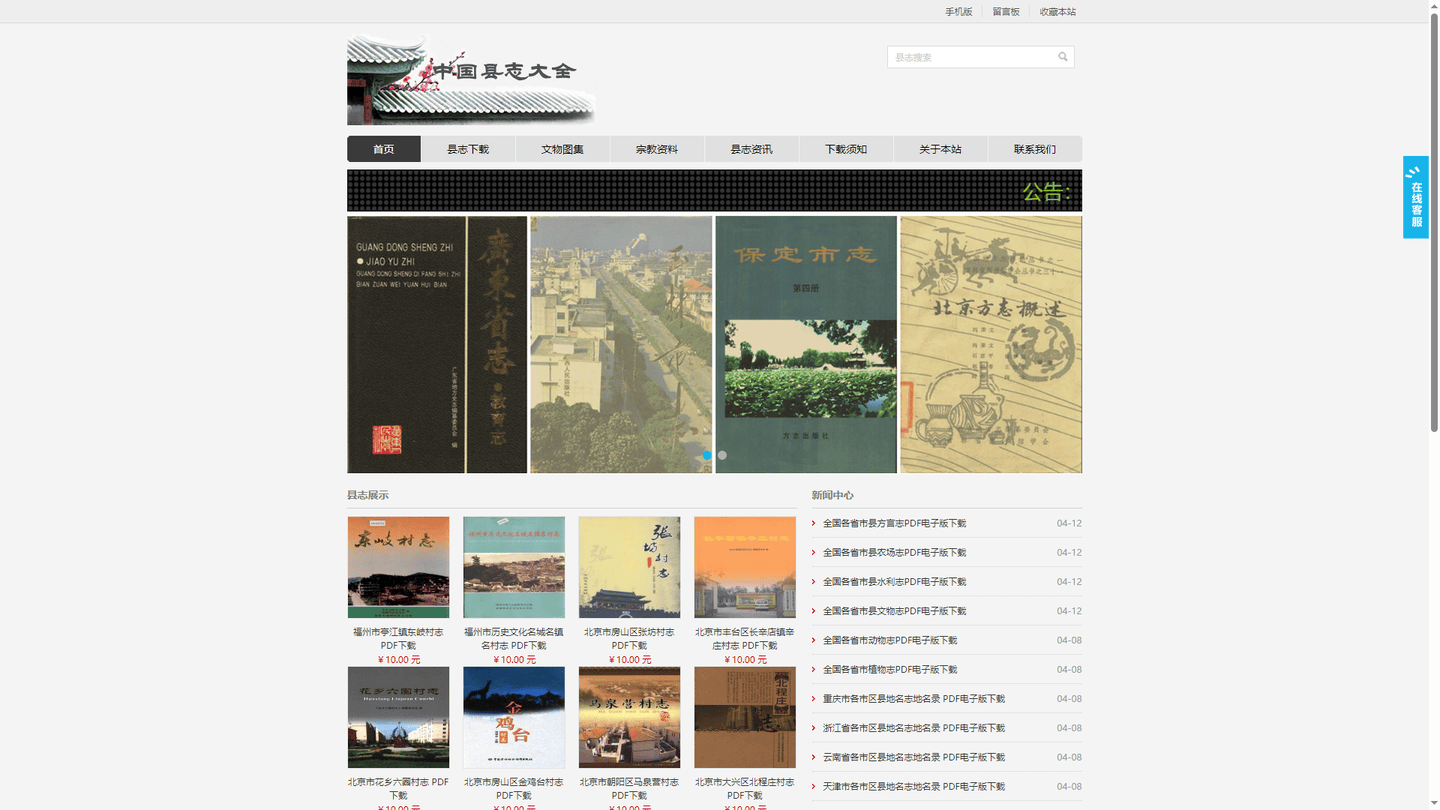Viewport: 1440px width, 810px height.
Task: Open the 关于本站 menu item
Action: [x=940, y=149]
